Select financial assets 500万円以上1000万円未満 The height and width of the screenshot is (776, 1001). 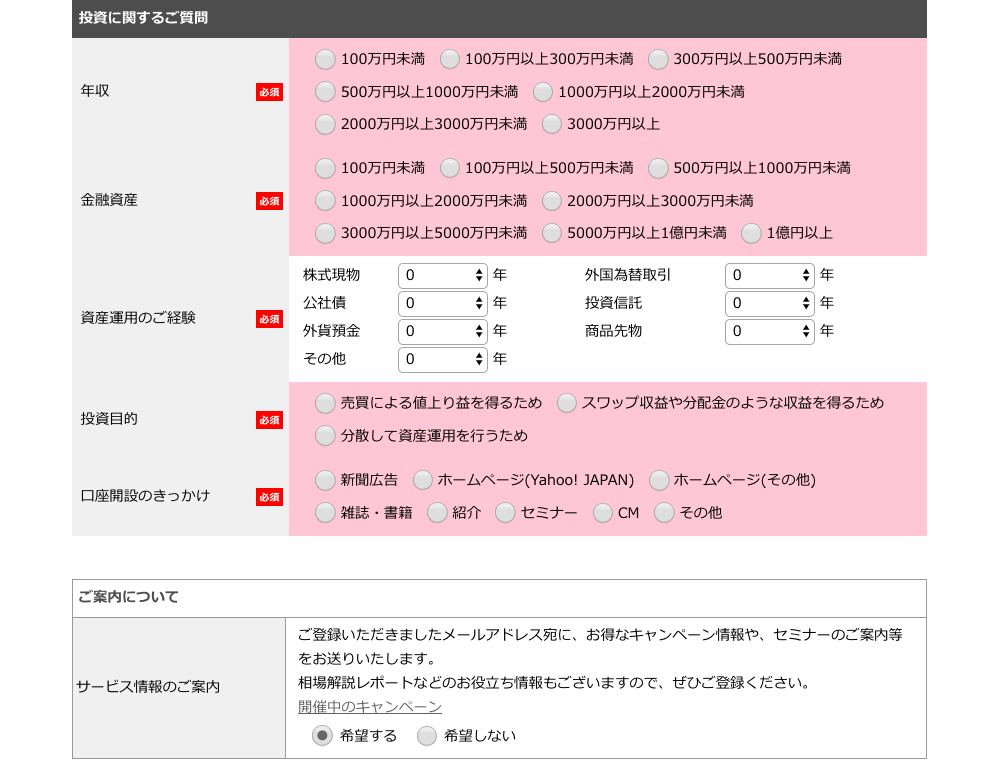(x=658, y=168)
